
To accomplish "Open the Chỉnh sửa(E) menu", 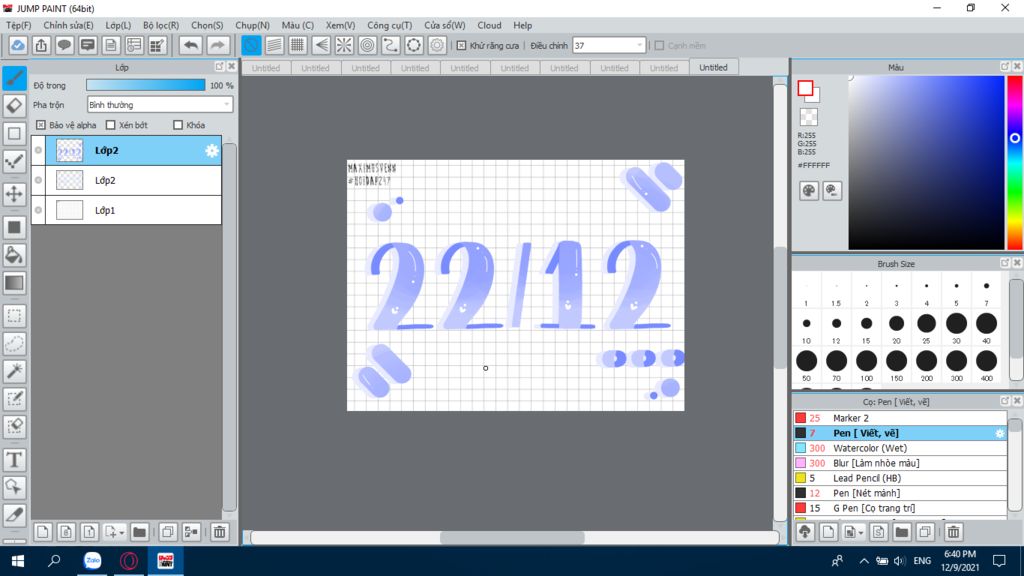I will pos(68,25).
